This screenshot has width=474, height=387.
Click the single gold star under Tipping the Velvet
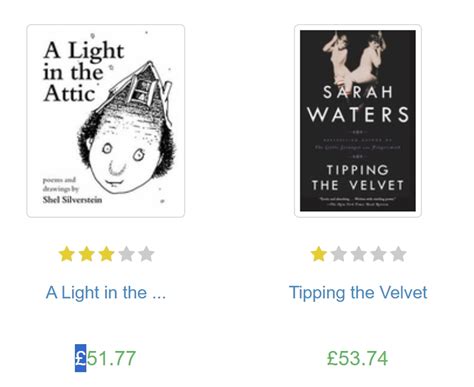[x=318, y=254]
